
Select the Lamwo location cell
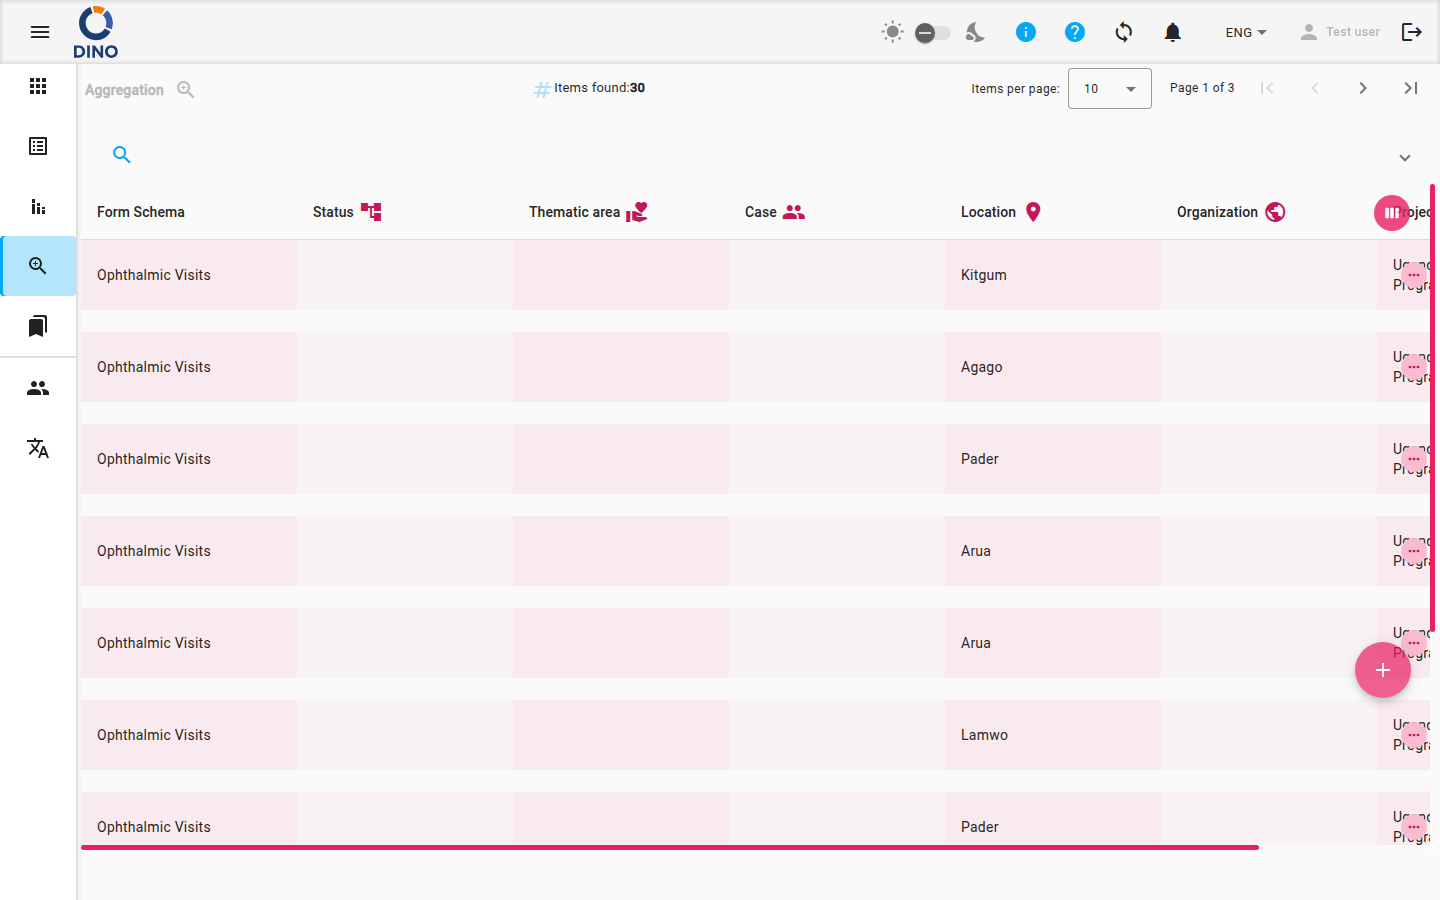click(1053, 735)
